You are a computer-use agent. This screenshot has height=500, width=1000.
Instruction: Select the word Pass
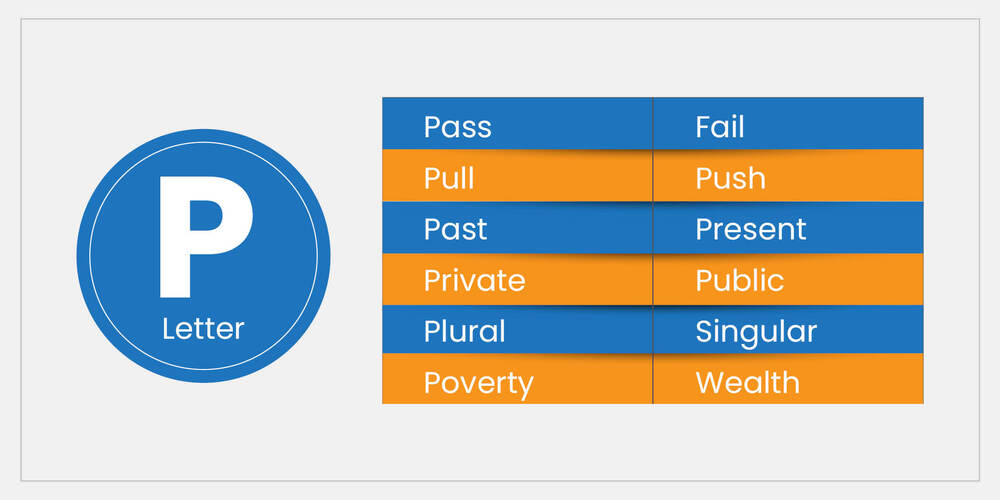pyautogui.click(x=457, y=127)
